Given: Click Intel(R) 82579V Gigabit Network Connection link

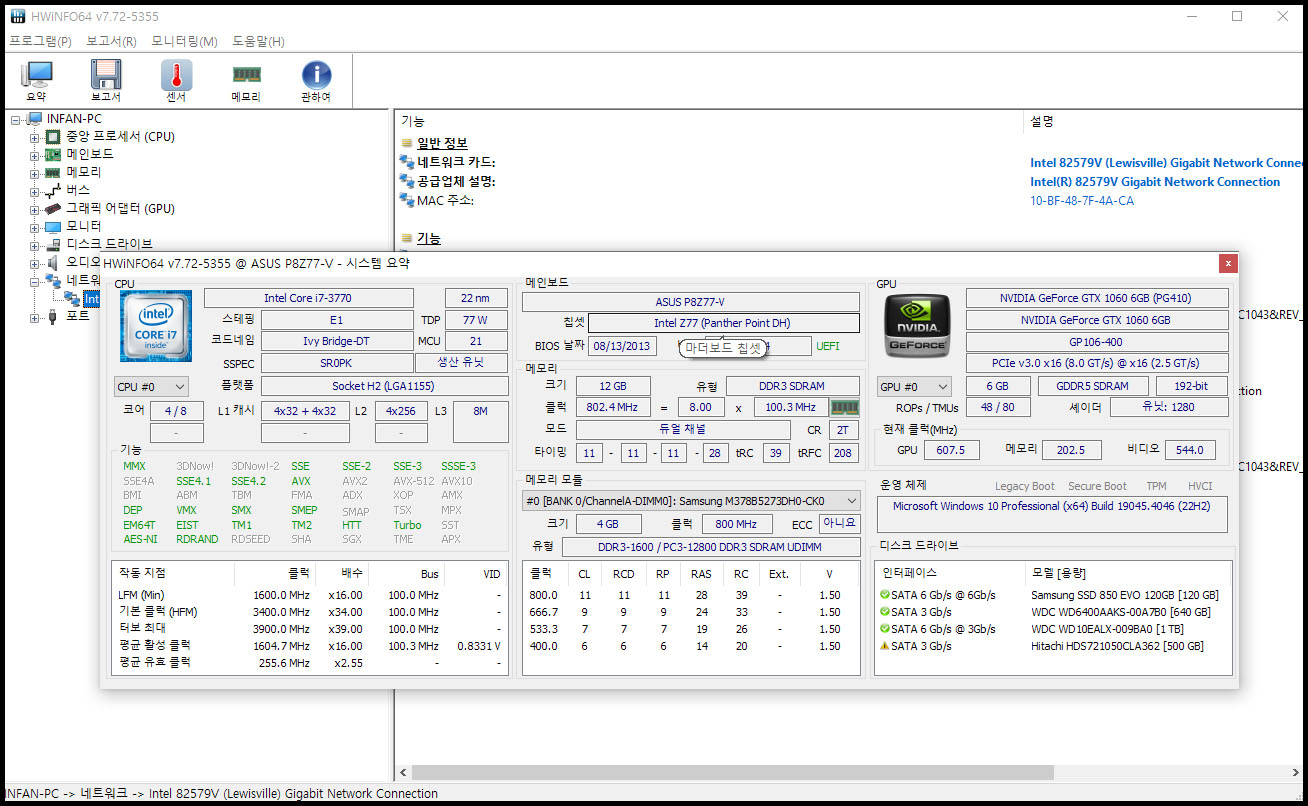Looking at the screenshot, I should pyautogui.click(x=1155, y=182).
